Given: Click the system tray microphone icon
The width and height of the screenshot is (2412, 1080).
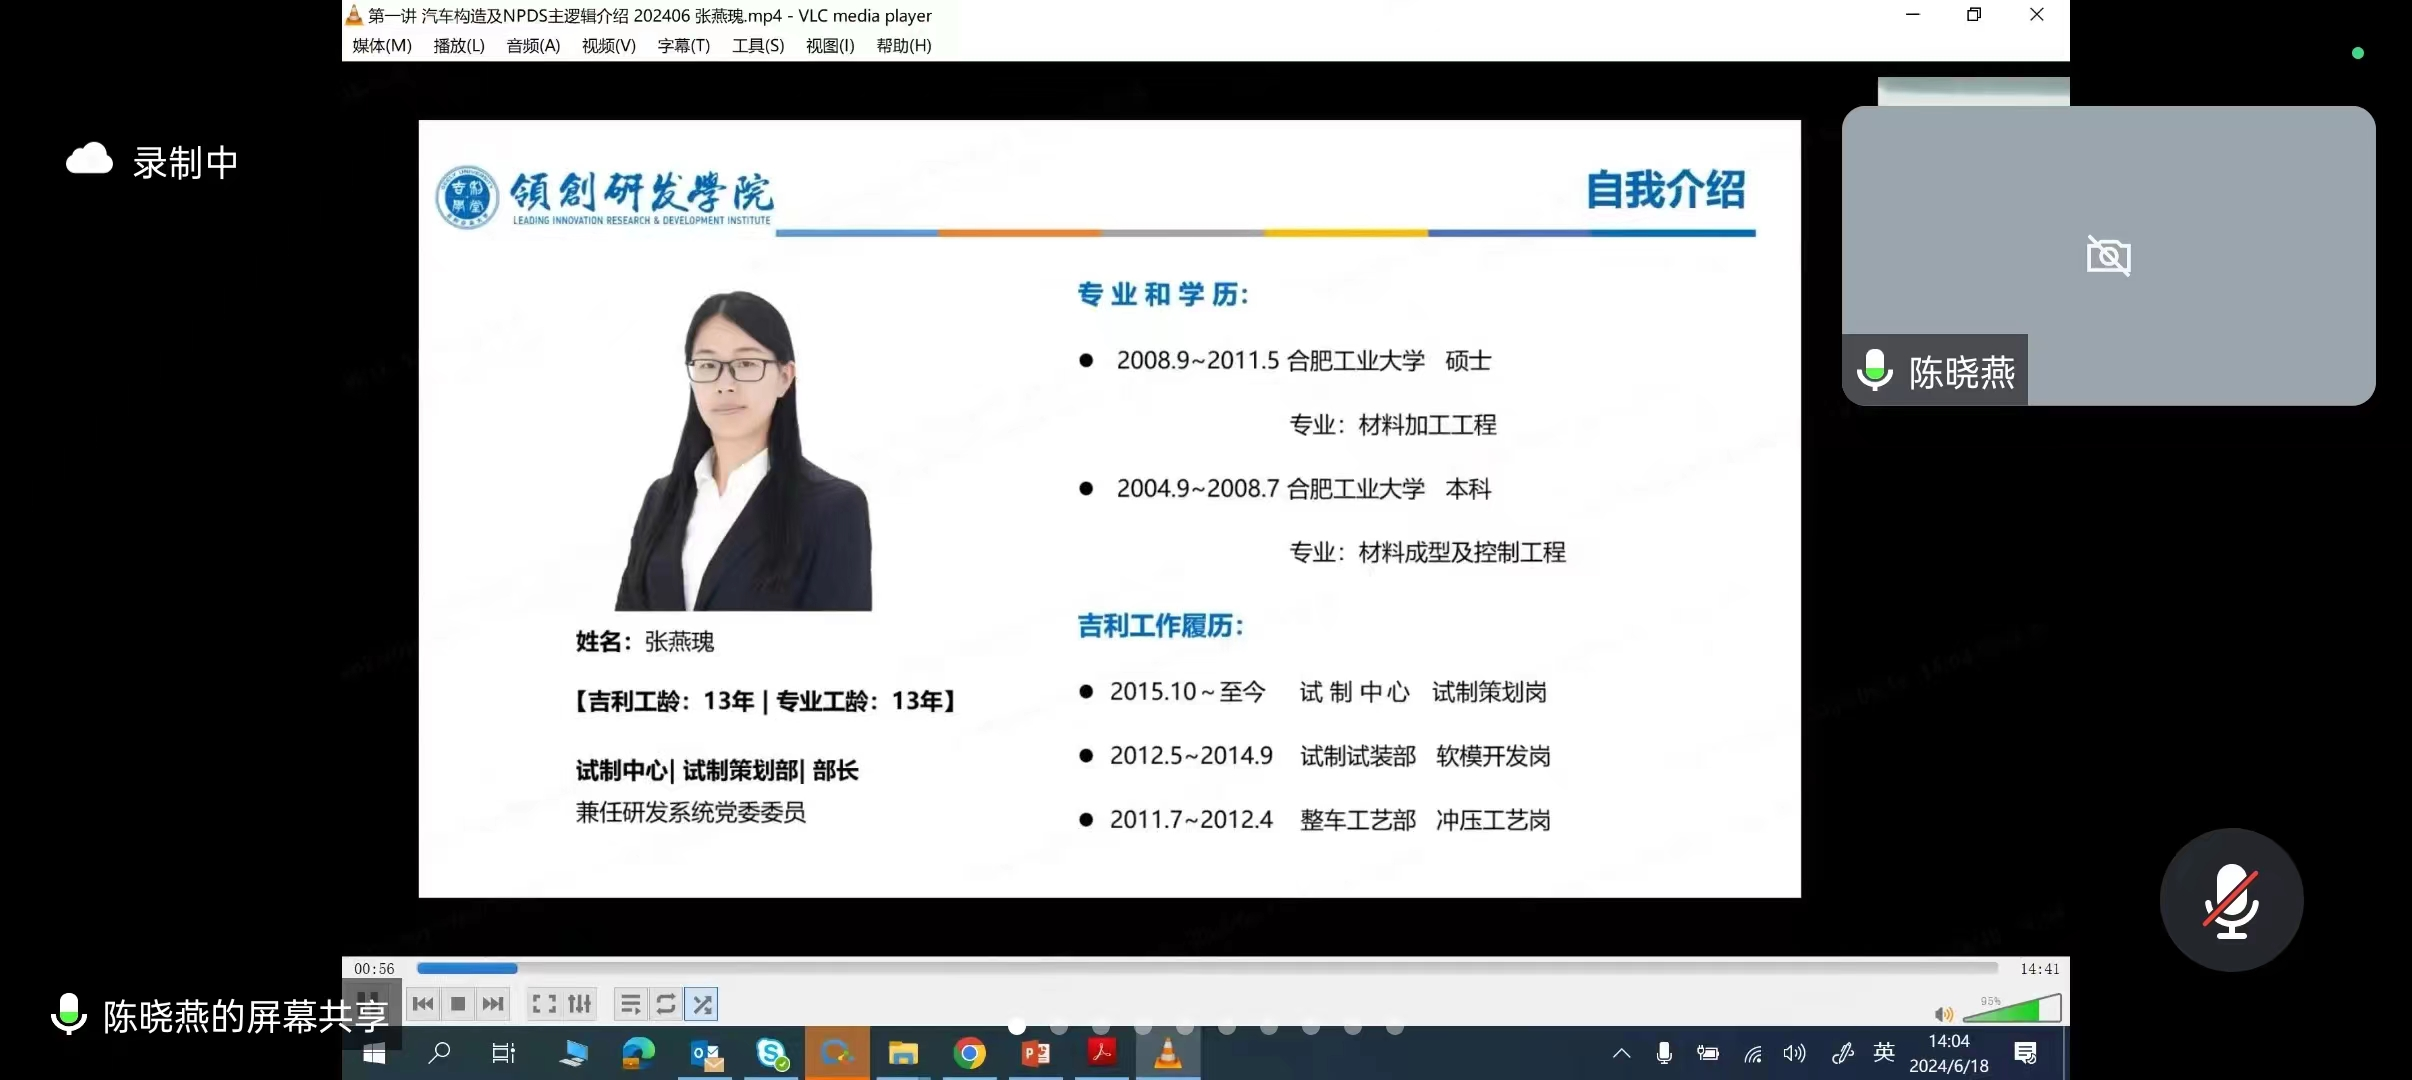Looking at the screenshot, I should [1664, 1053].
